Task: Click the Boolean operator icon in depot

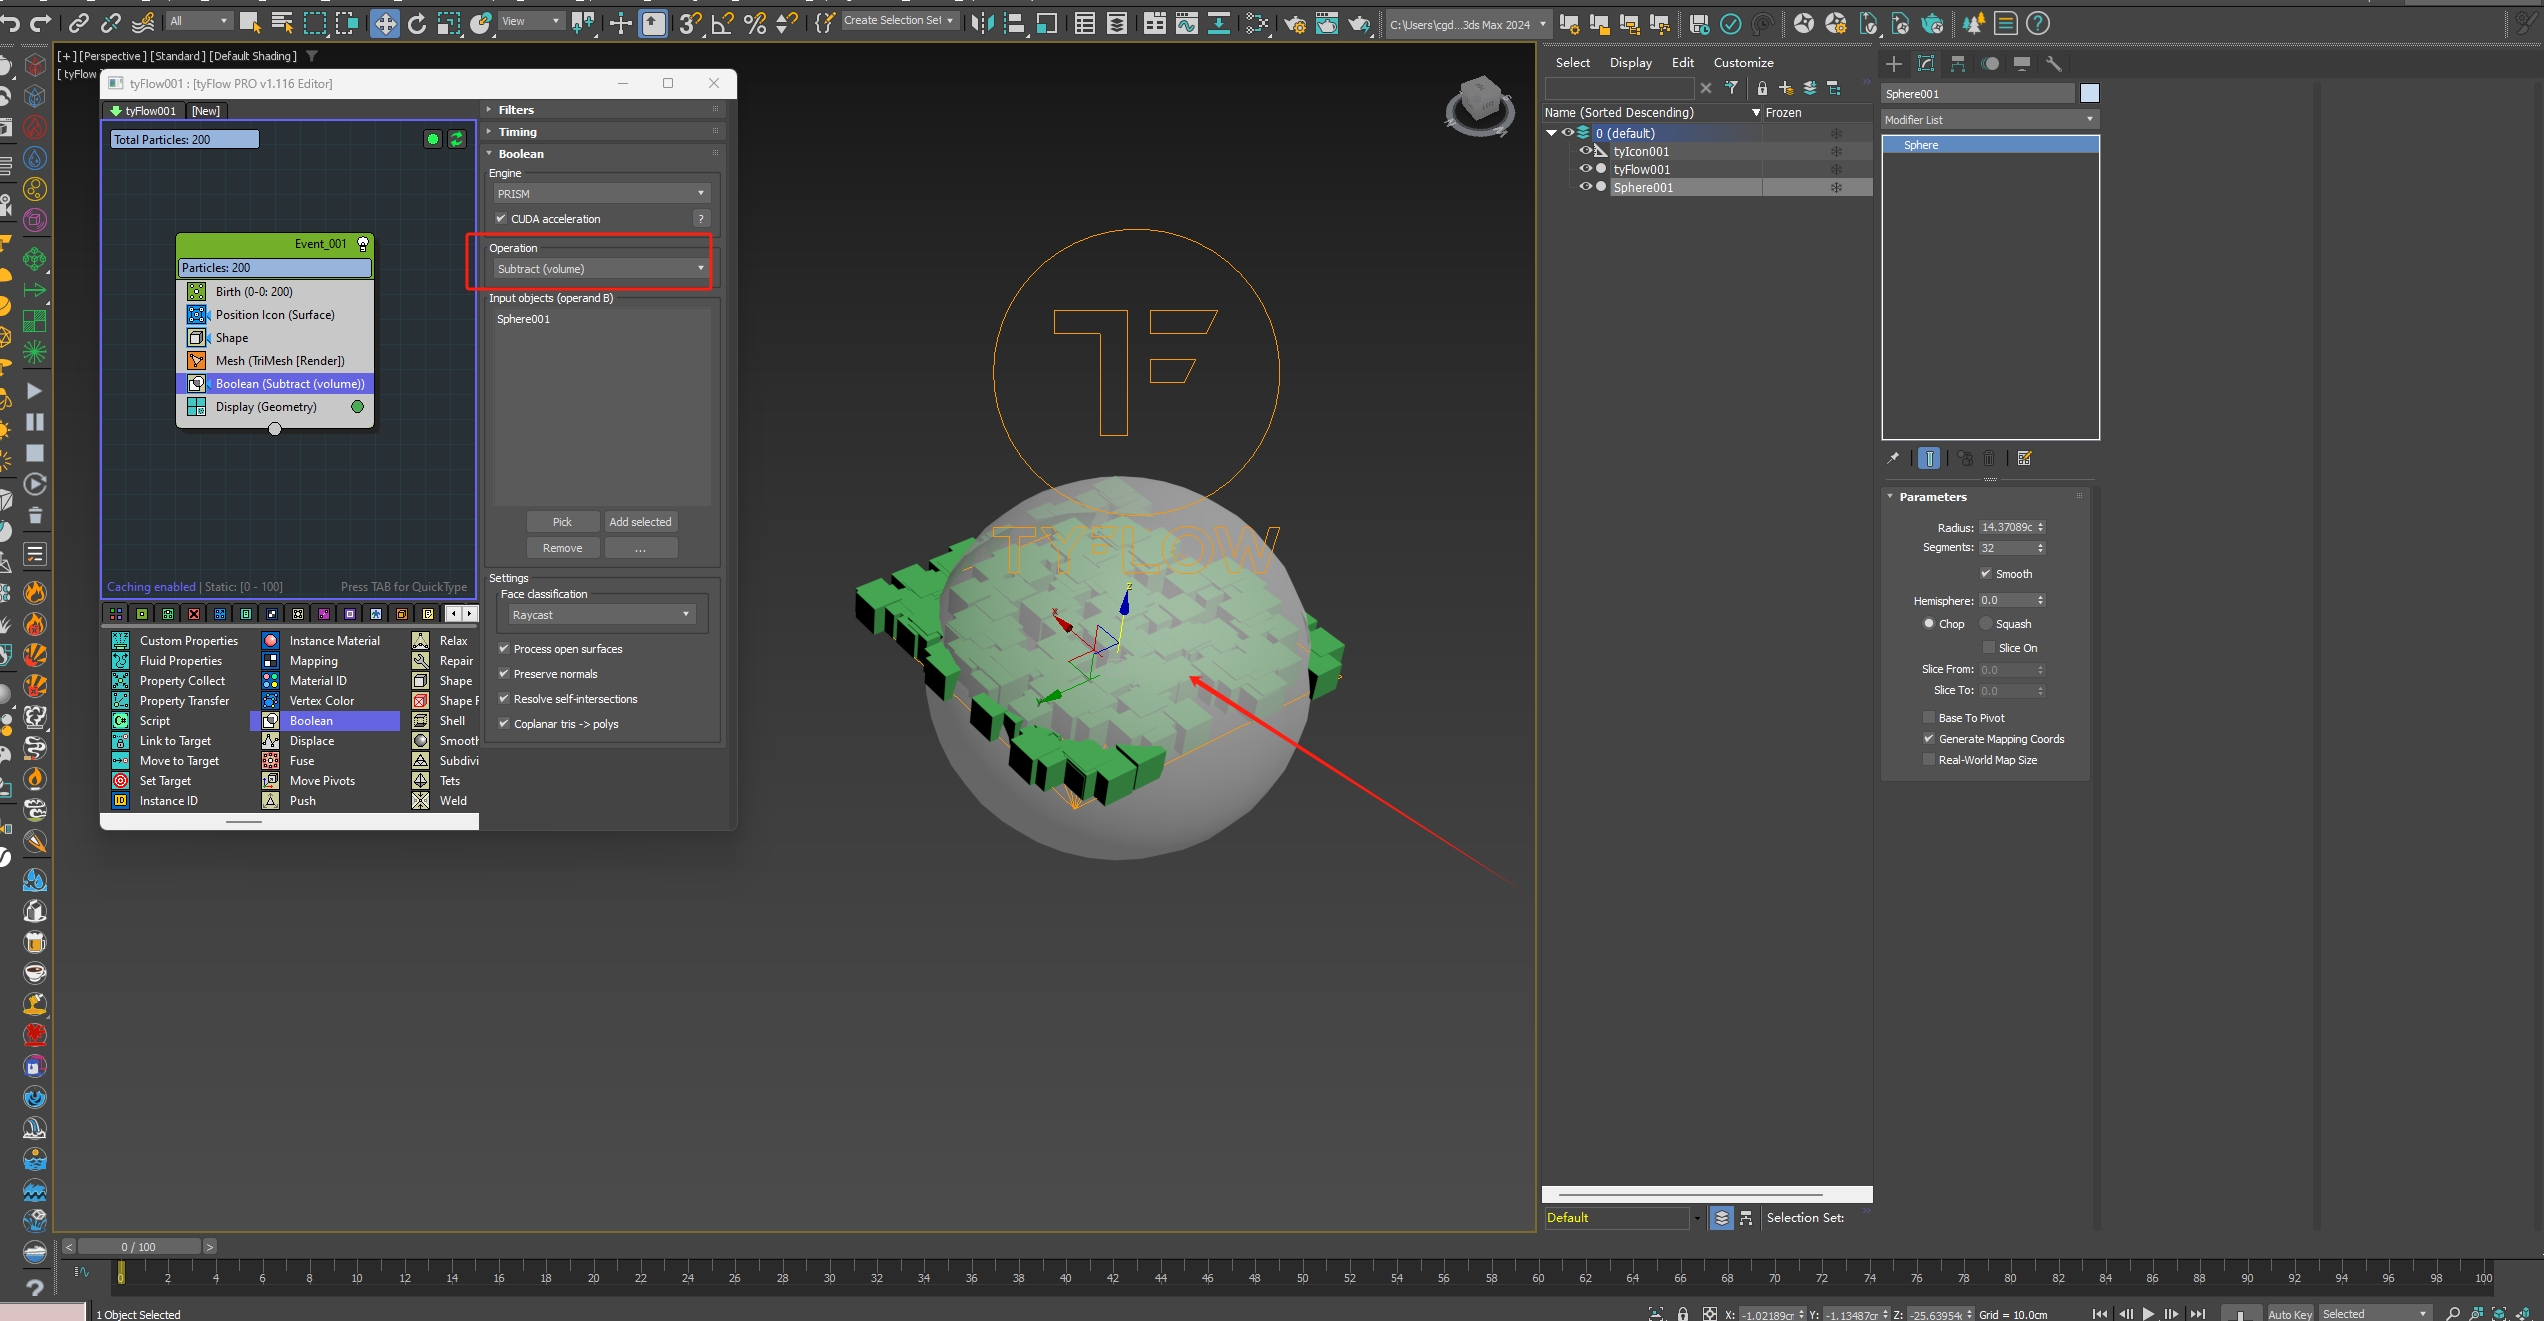Action: [x=271, y=721]
